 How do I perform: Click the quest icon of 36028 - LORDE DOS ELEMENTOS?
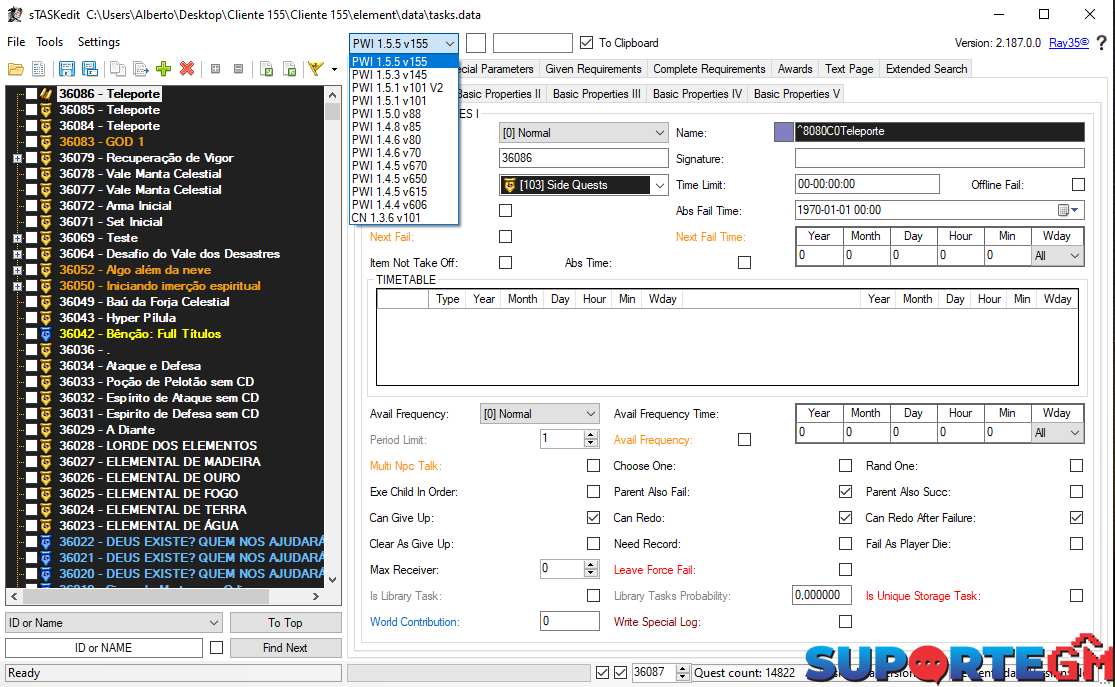46,446
